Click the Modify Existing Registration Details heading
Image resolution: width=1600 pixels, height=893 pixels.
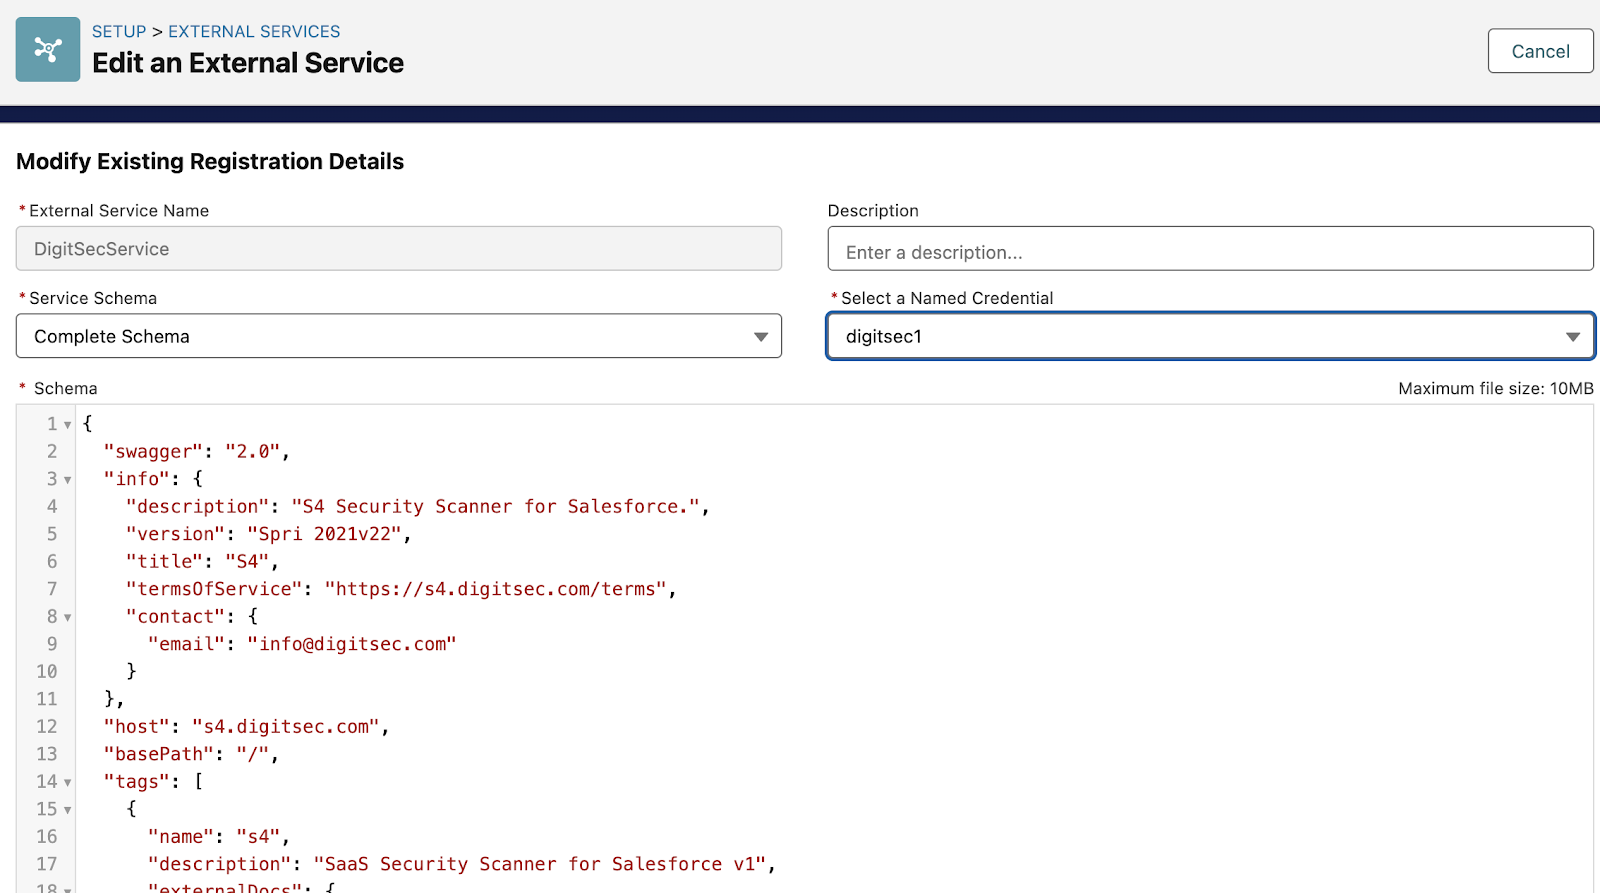210,162
